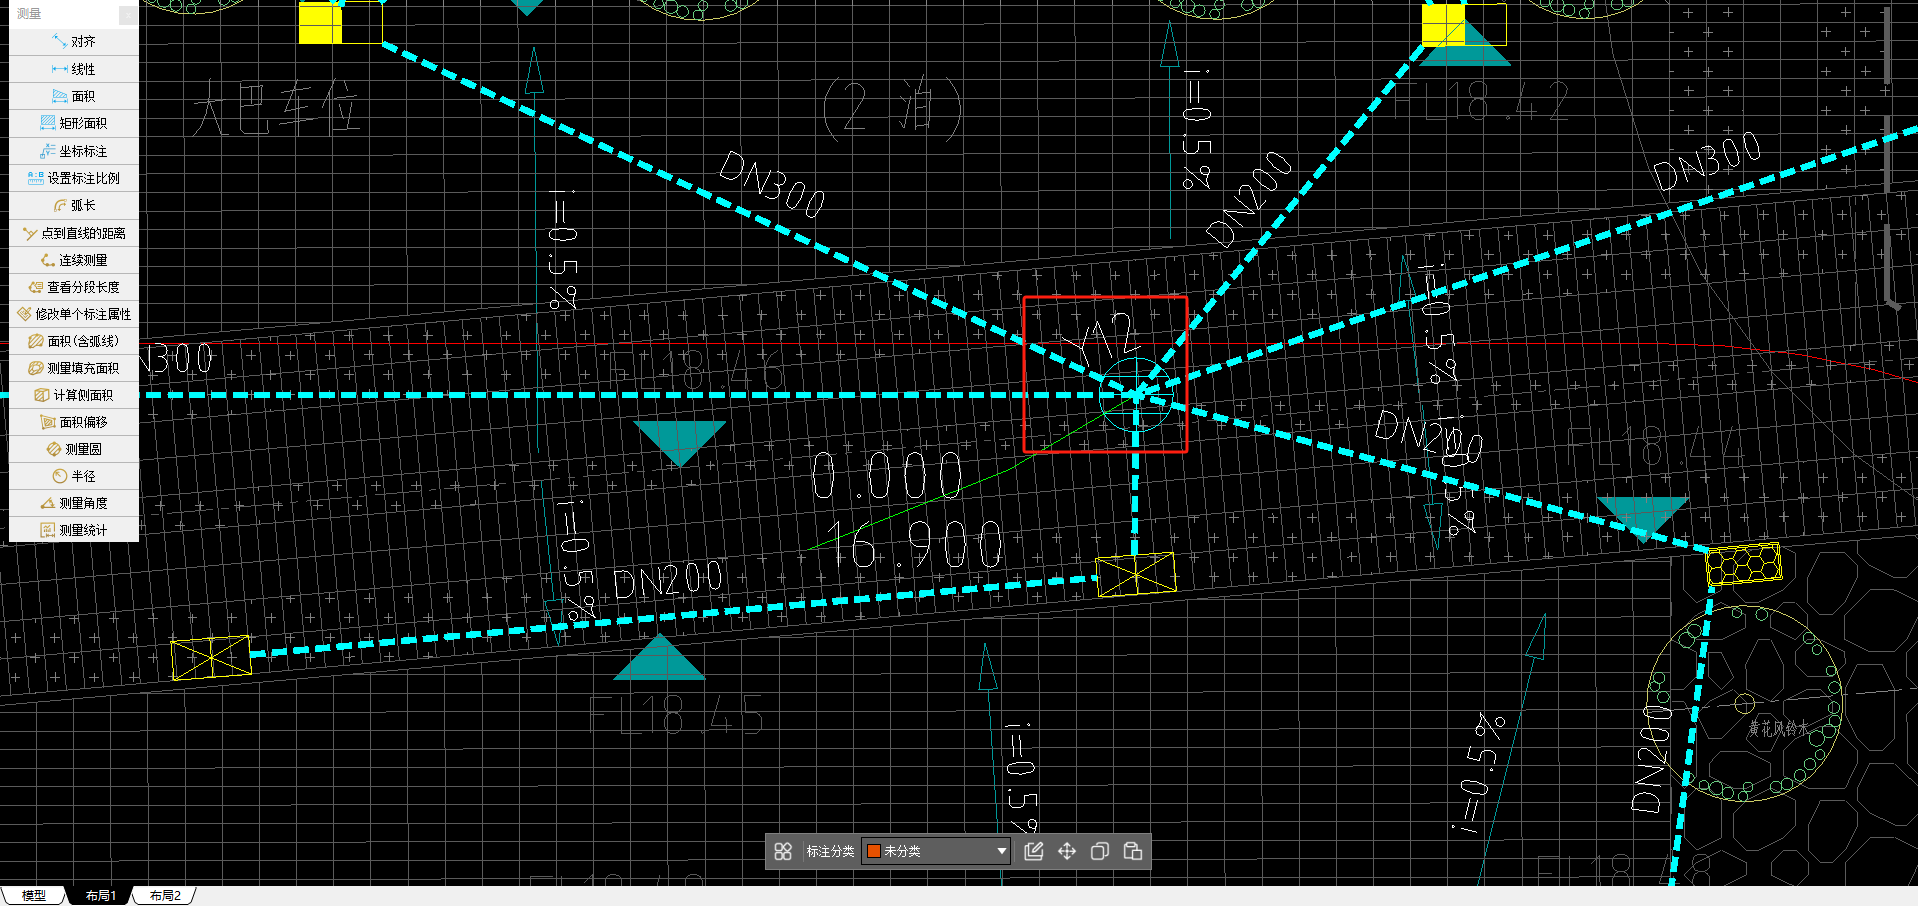Click the 16.900 elevation text
The height and width of the screenshot is (906, 1918).
[915, 545]
